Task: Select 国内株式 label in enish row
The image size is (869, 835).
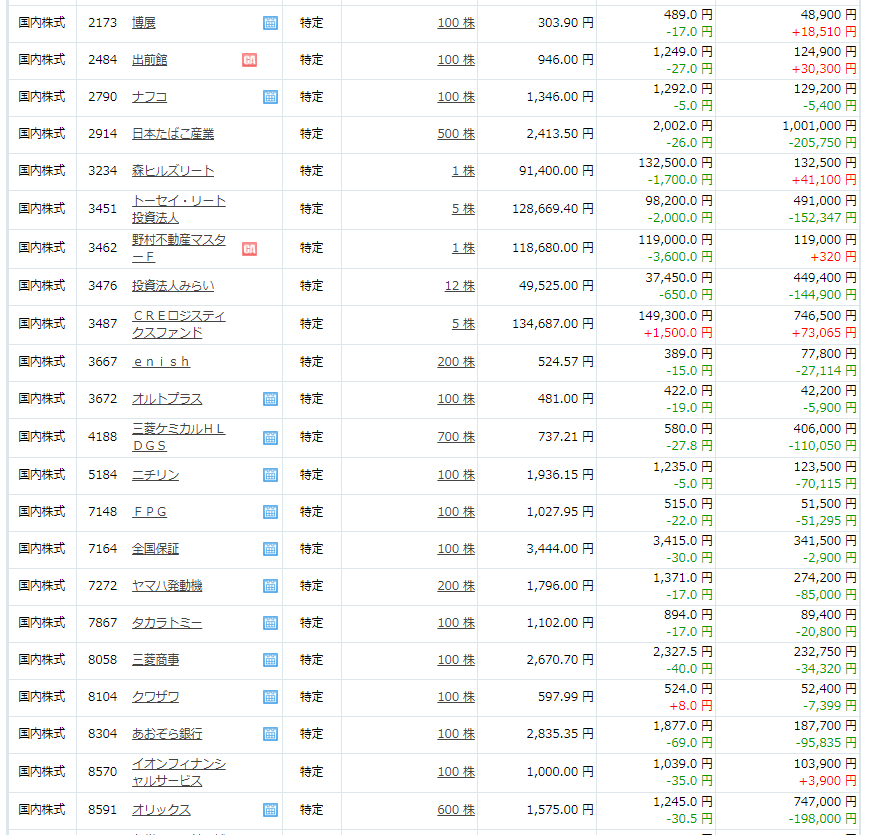Action: 42,362
